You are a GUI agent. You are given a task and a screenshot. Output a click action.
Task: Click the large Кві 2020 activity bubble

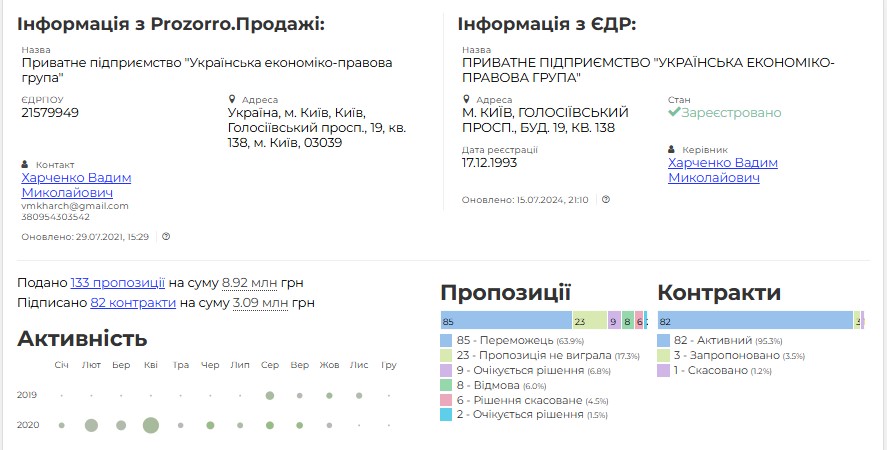pos(150,425)
